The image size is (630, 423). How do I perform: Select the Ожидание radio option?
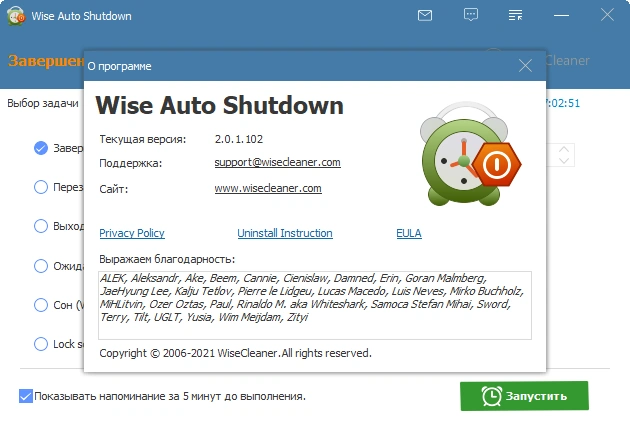pos(41,266)
